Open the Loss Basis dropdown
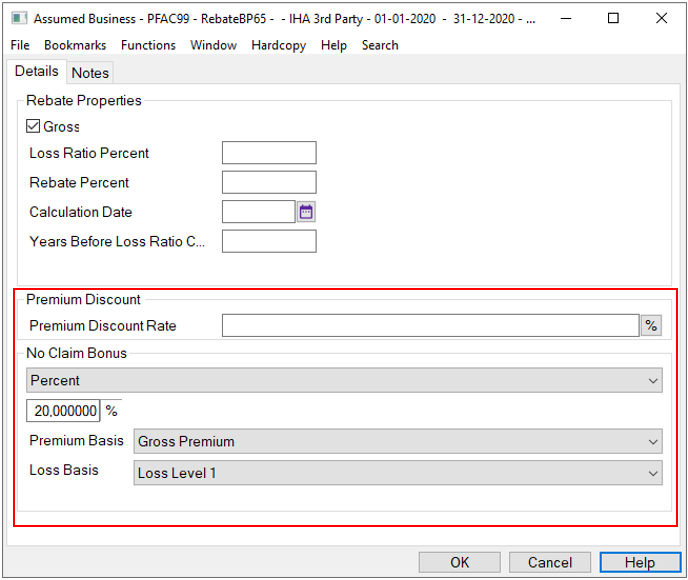Viewport: 688px width, 580px height. point(397,473)
